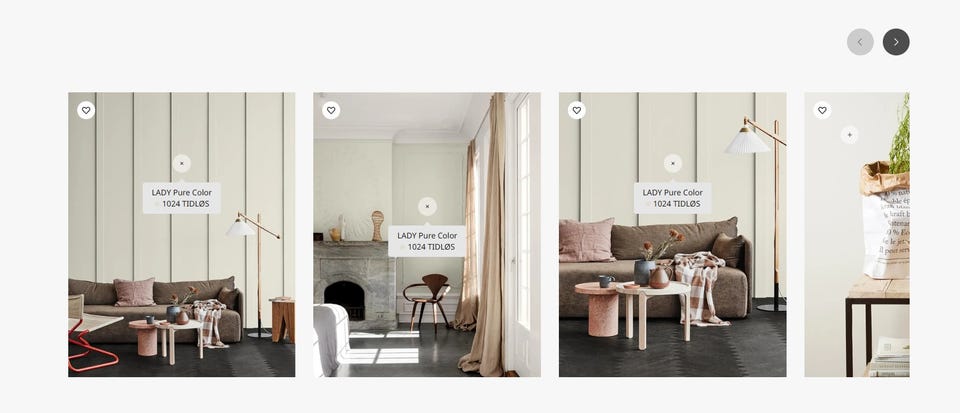Favorite the paper bag image
960x413 pixels.
(822, 110)
